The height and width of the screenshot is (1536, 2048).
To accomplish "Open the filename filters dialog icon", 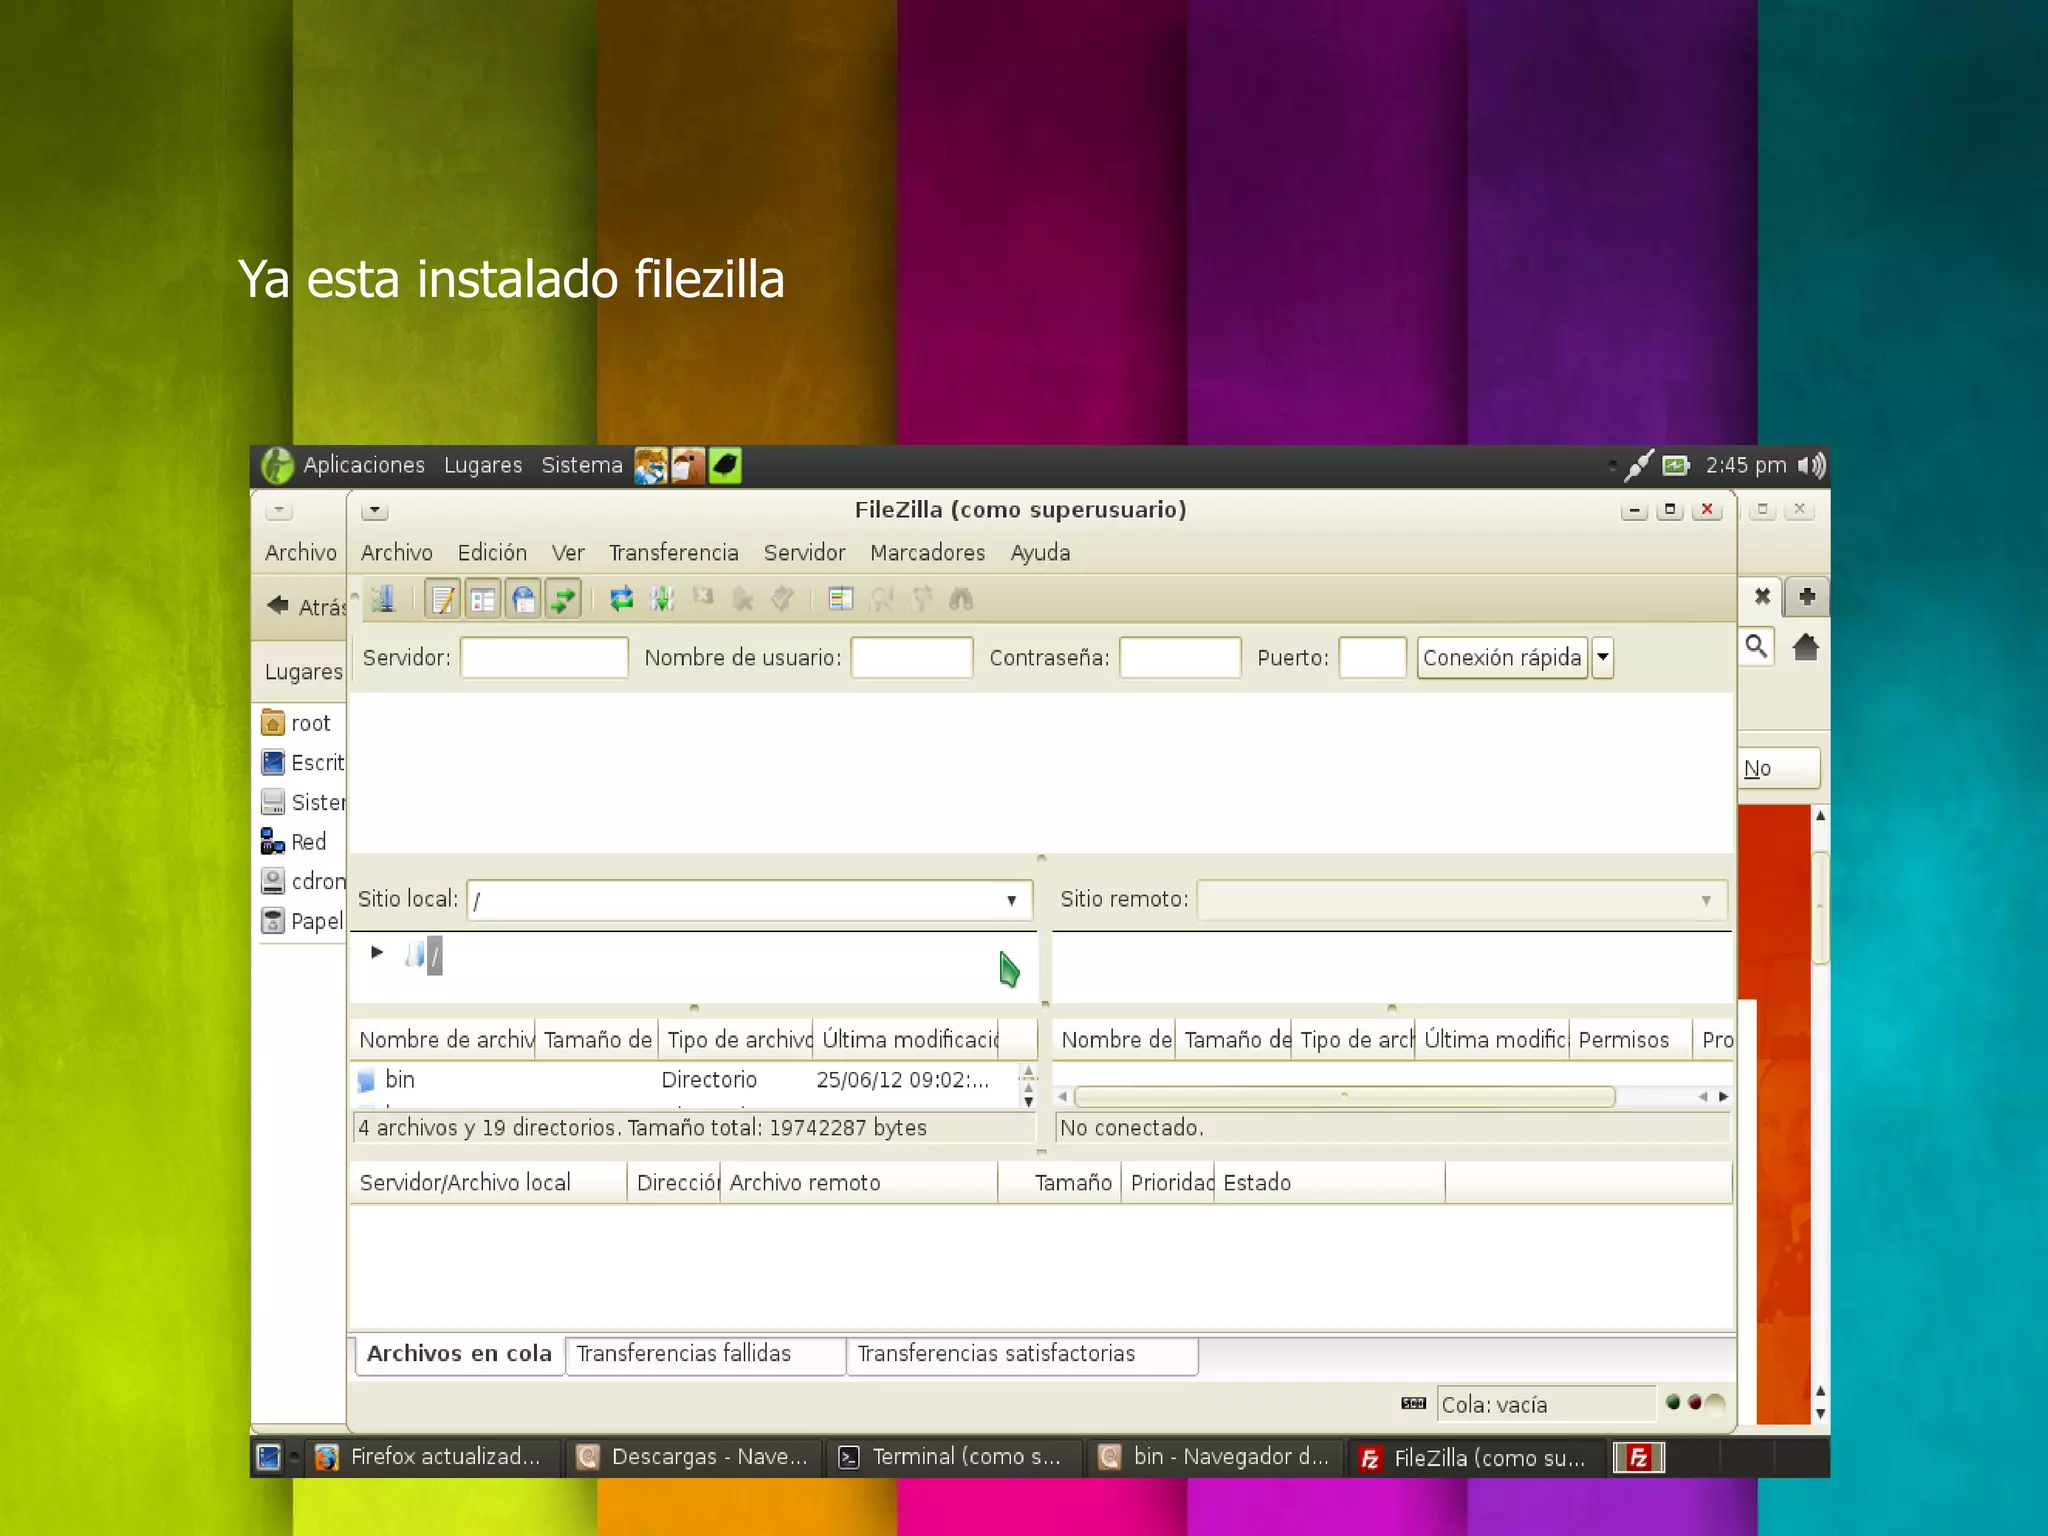I will coord(841,599).
